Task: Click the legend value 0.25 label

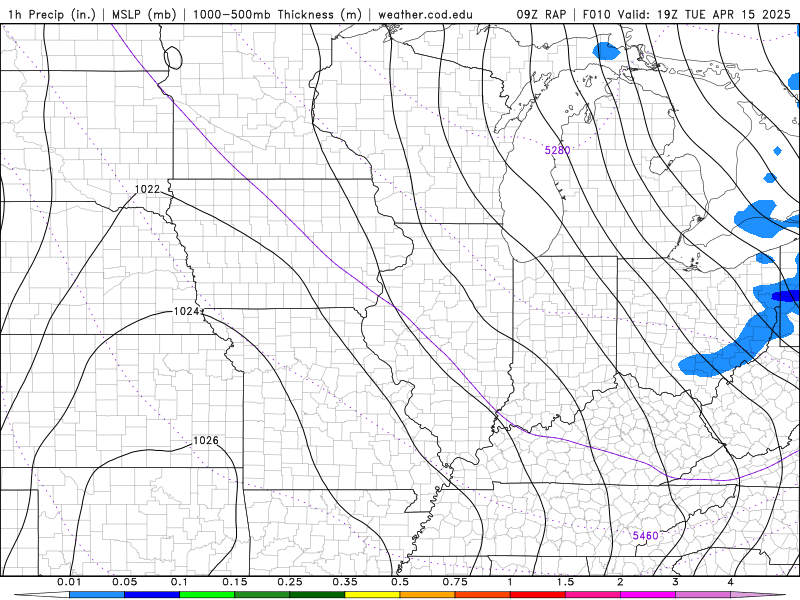Action: [290, 582]
